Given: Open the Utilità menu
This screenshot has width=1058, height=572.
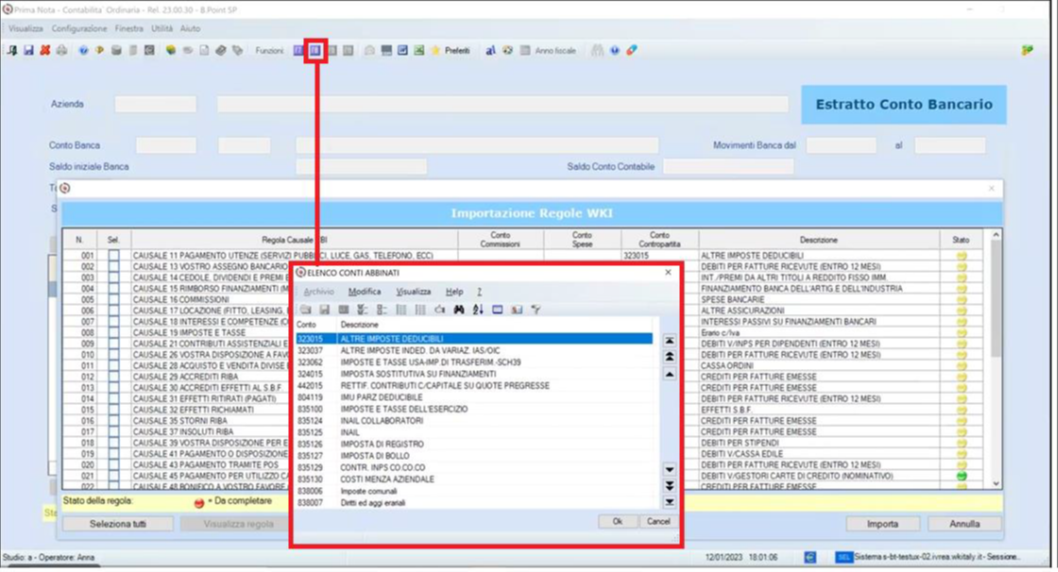Looking at the screenshot, I should (162, 28).
